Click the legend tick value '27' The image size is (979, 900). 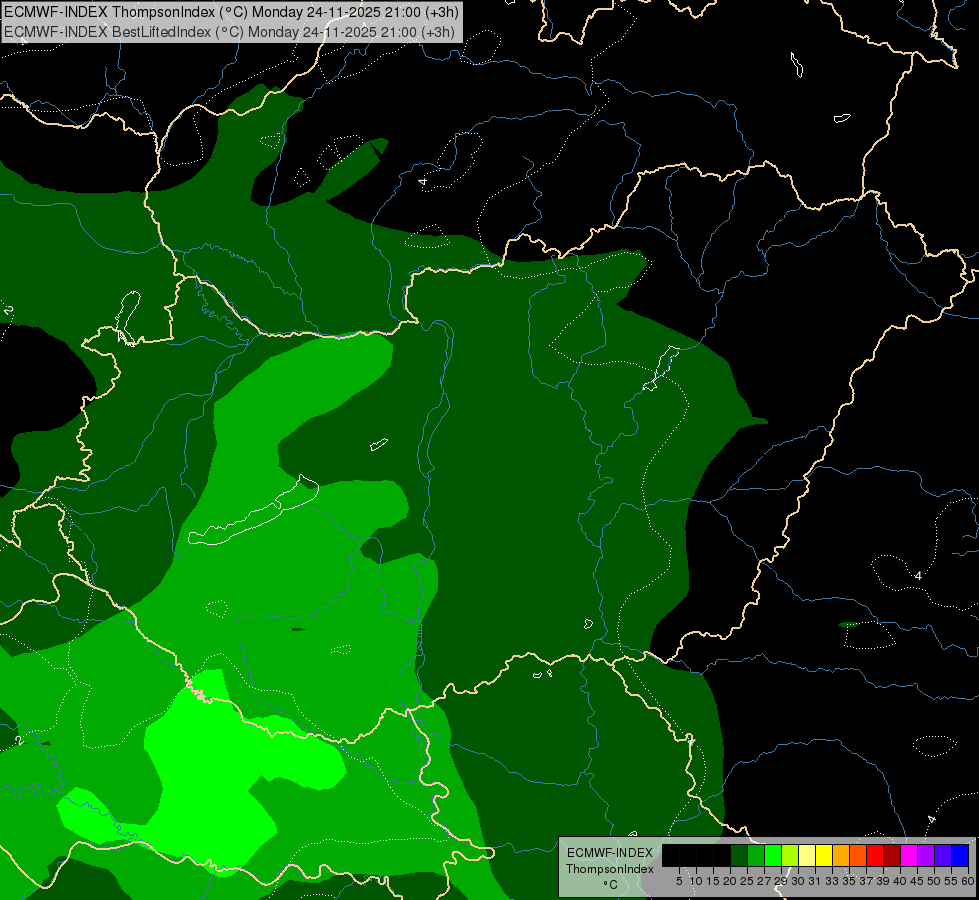(764, 881)
